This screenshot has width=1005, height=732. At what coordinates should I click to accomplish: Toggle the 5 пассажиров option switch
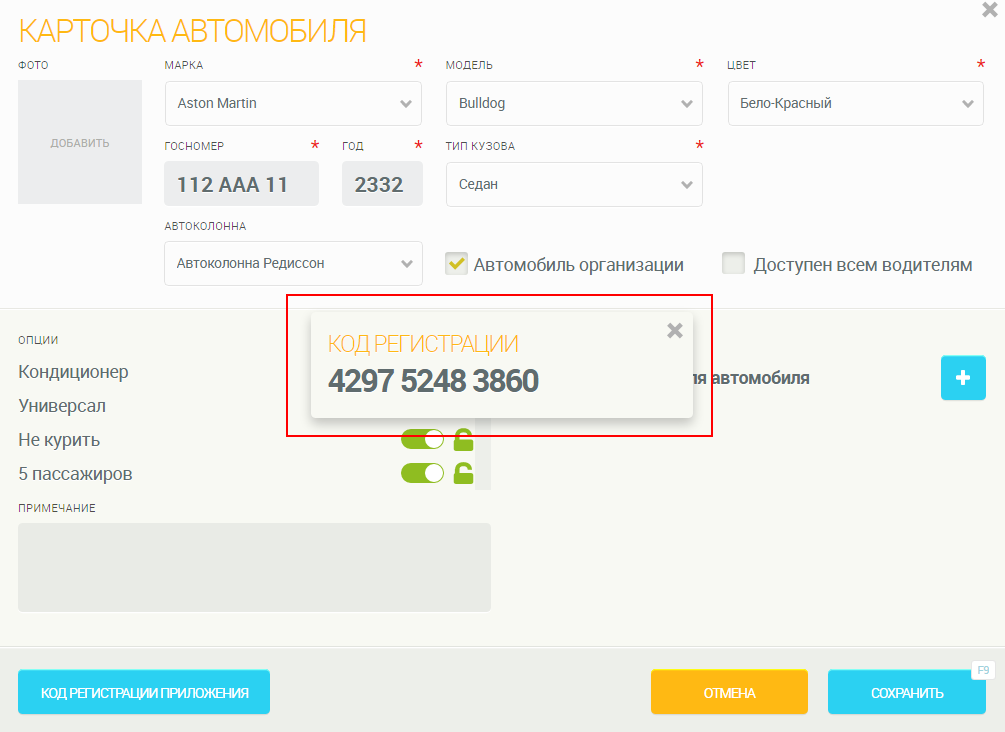click(422, 473)
